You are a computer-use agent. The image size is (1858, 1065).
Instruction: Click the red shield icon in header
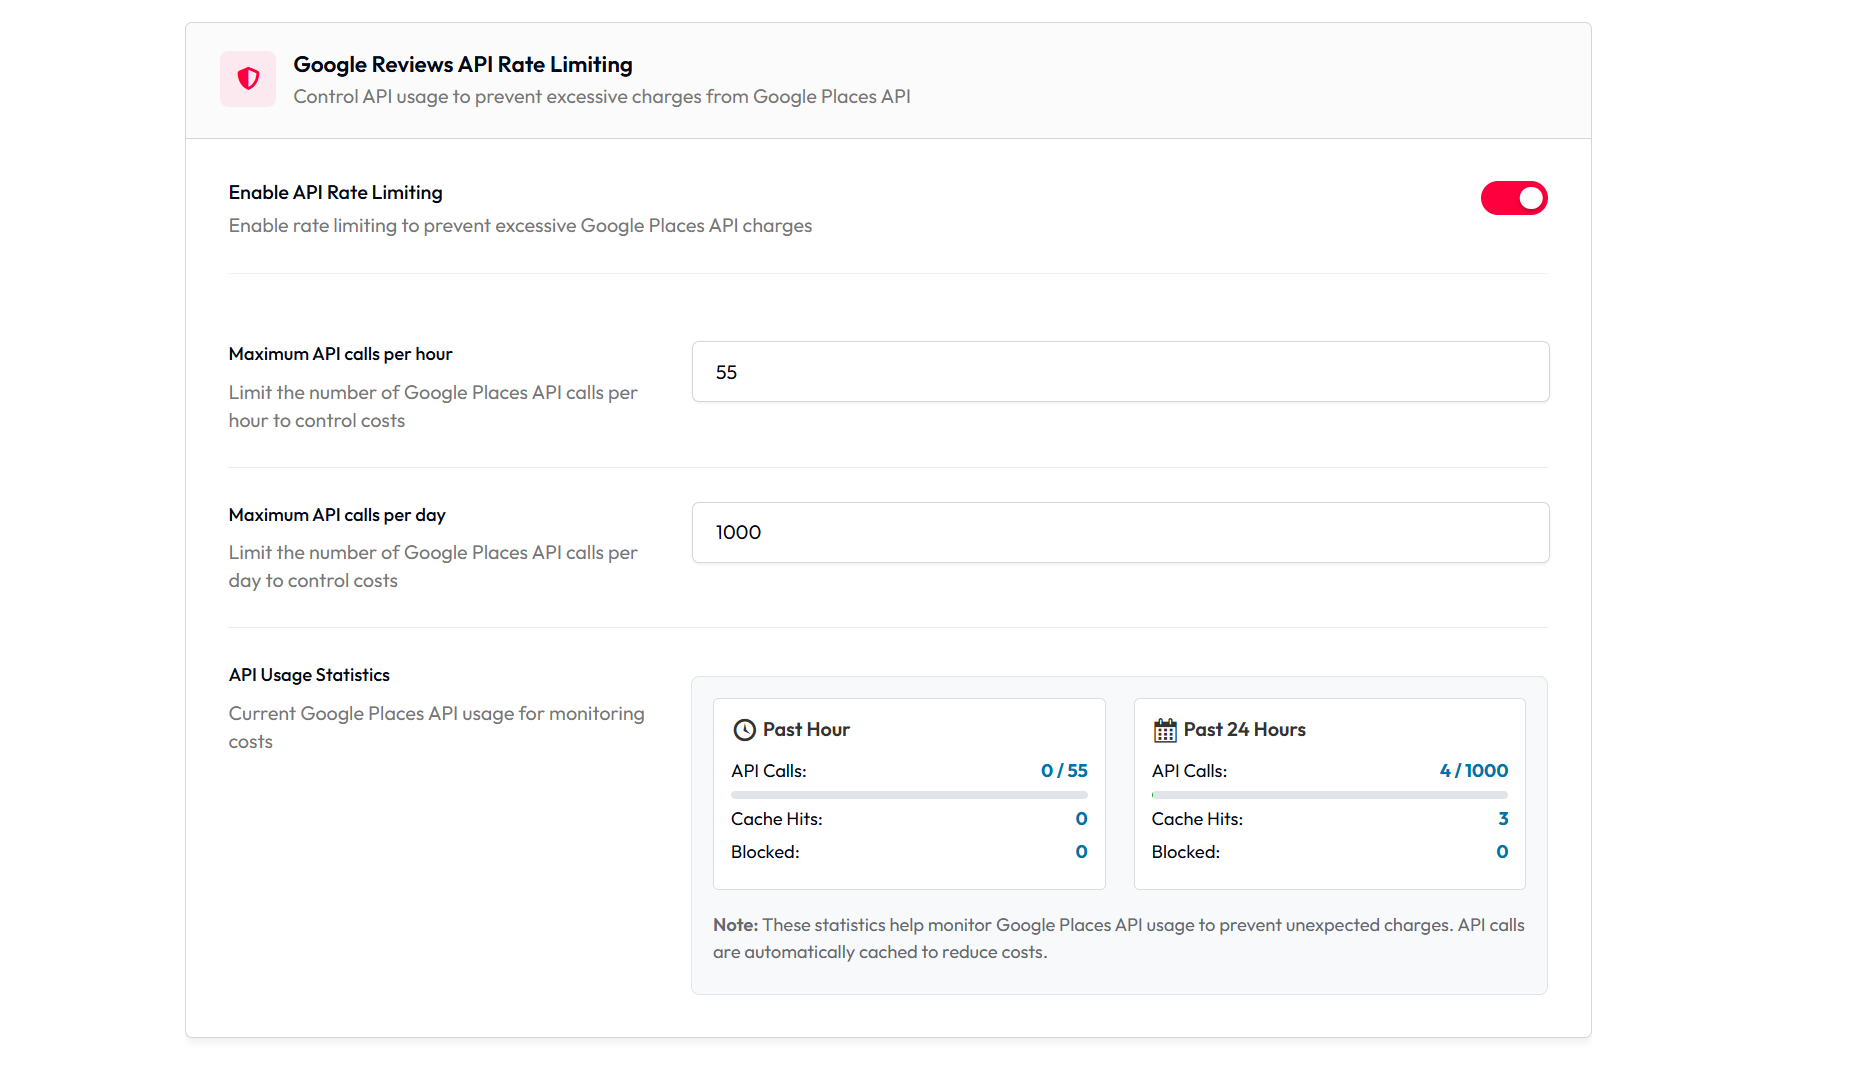coord(248,79)
